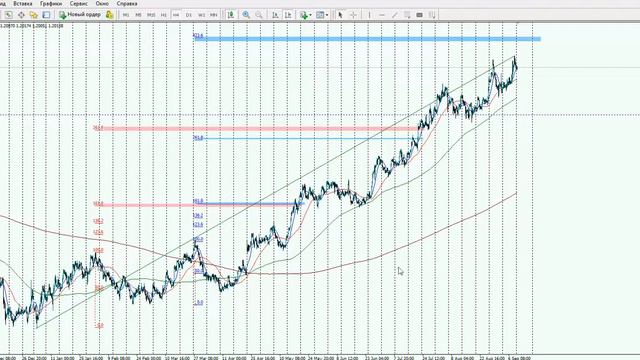
Task: Click the blue 161.8 Fibonacci label
Action: tap(198, 201)
